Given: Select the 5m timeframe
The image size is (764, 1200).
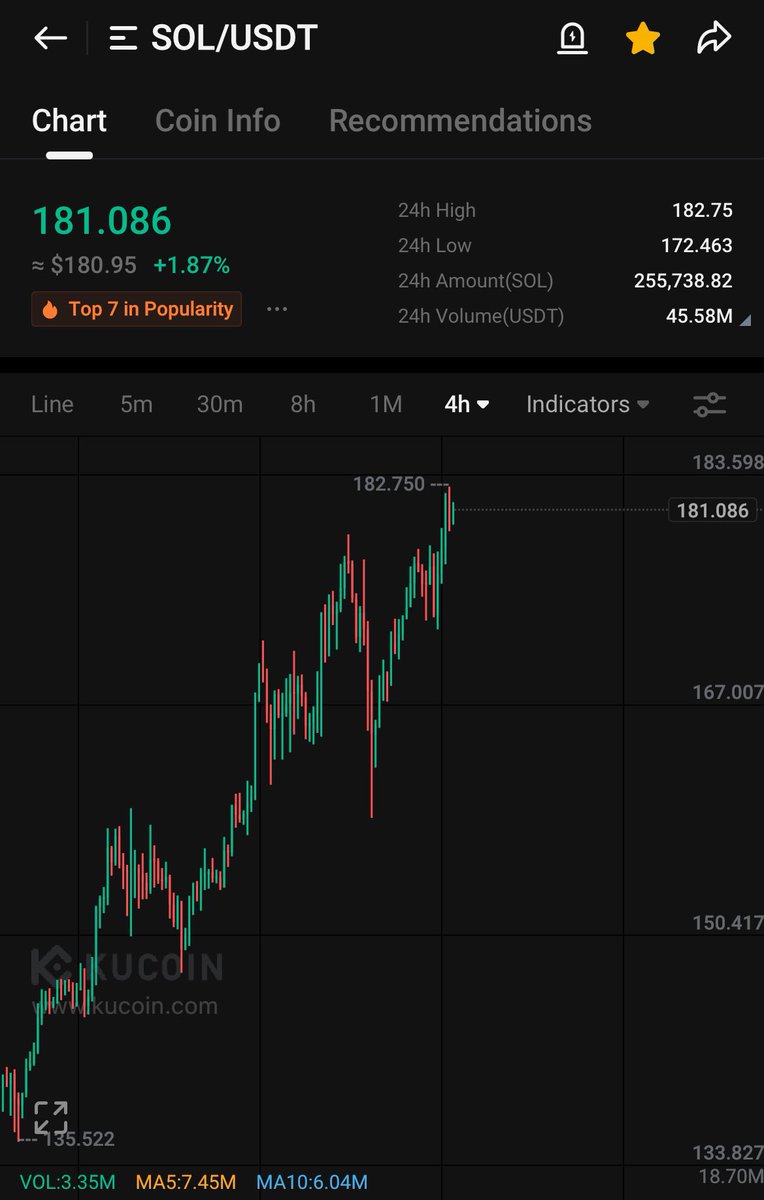Looking at the screenshot, I should coord(136,404).
